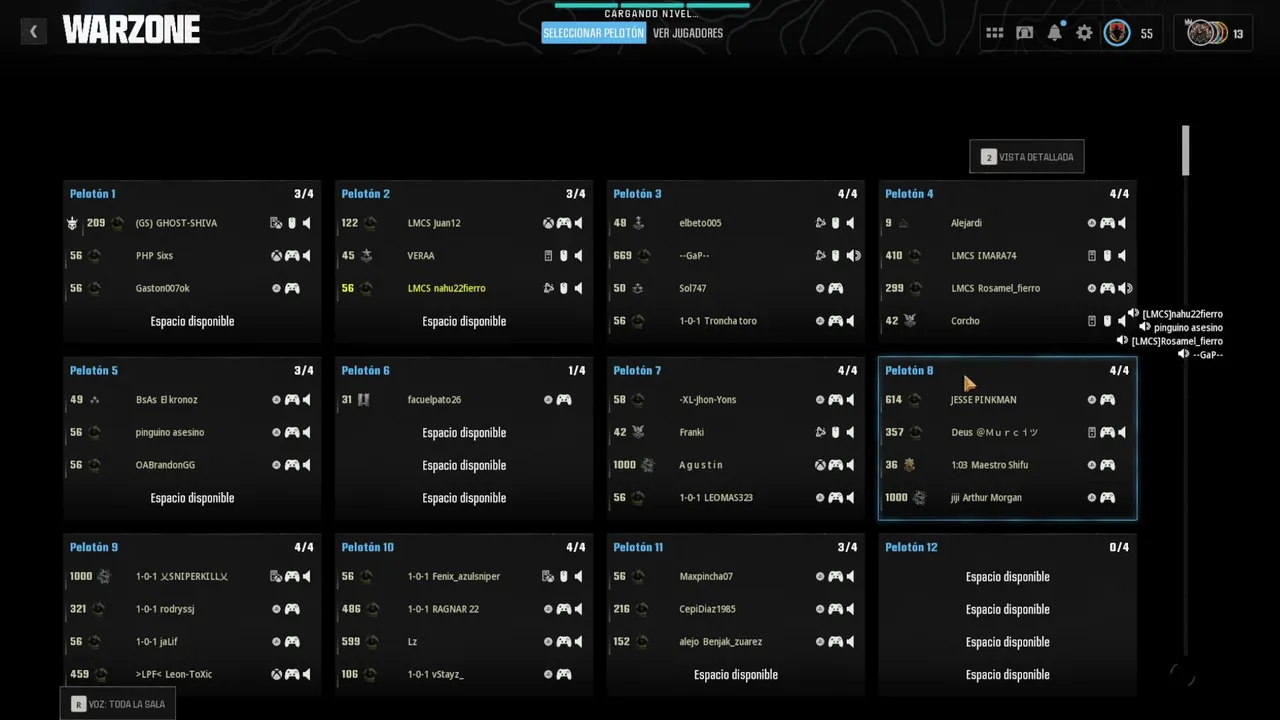The width and height of the screenshot is (1280, 720).
Task: Click controller icon for Lz
Action: (564, 642)
